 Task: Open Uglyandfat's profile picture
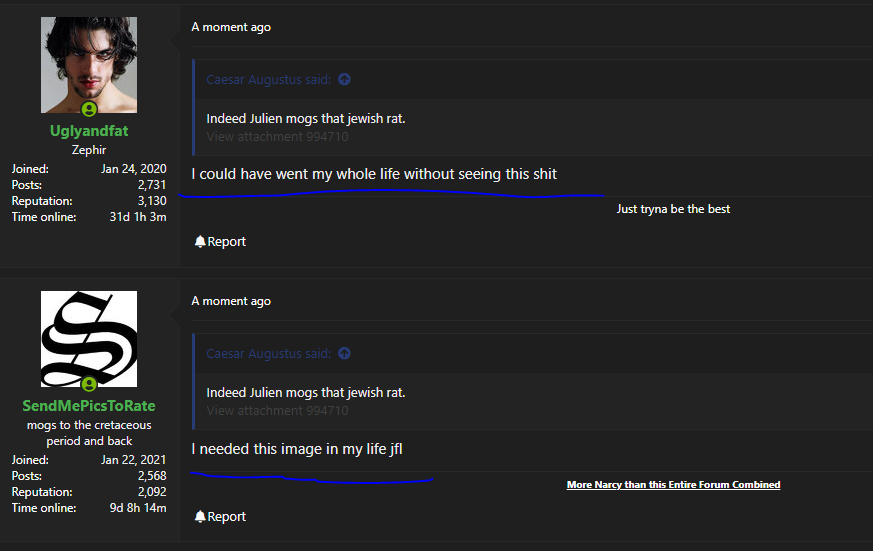tap(89, 65)
